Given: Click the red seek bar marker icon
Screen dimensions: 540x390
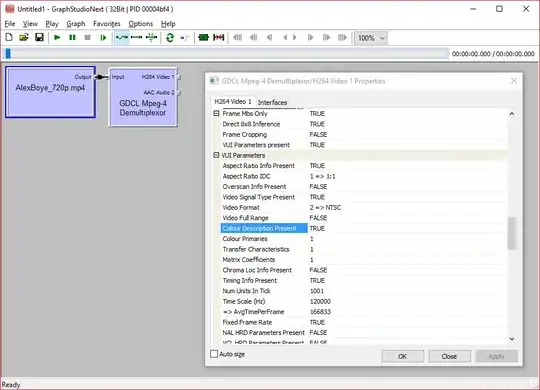Looking at the screenshot, I should pyautogui.click(x=219, y=38).
